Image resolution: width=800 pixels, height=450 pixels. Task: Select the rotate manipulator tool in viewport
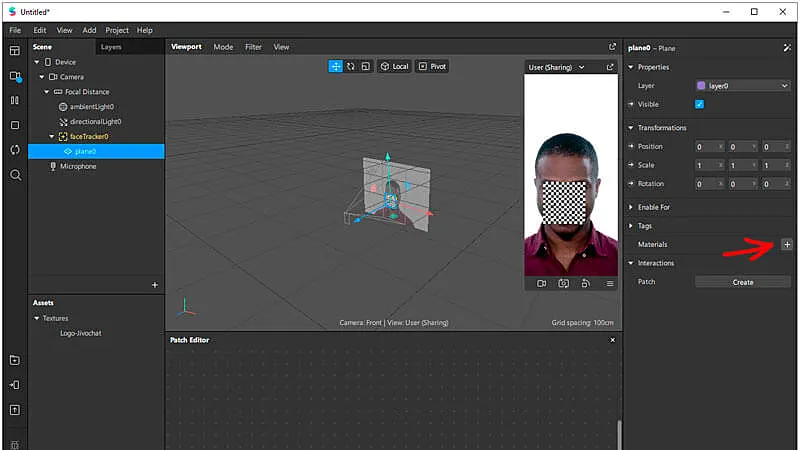point(351,66)
